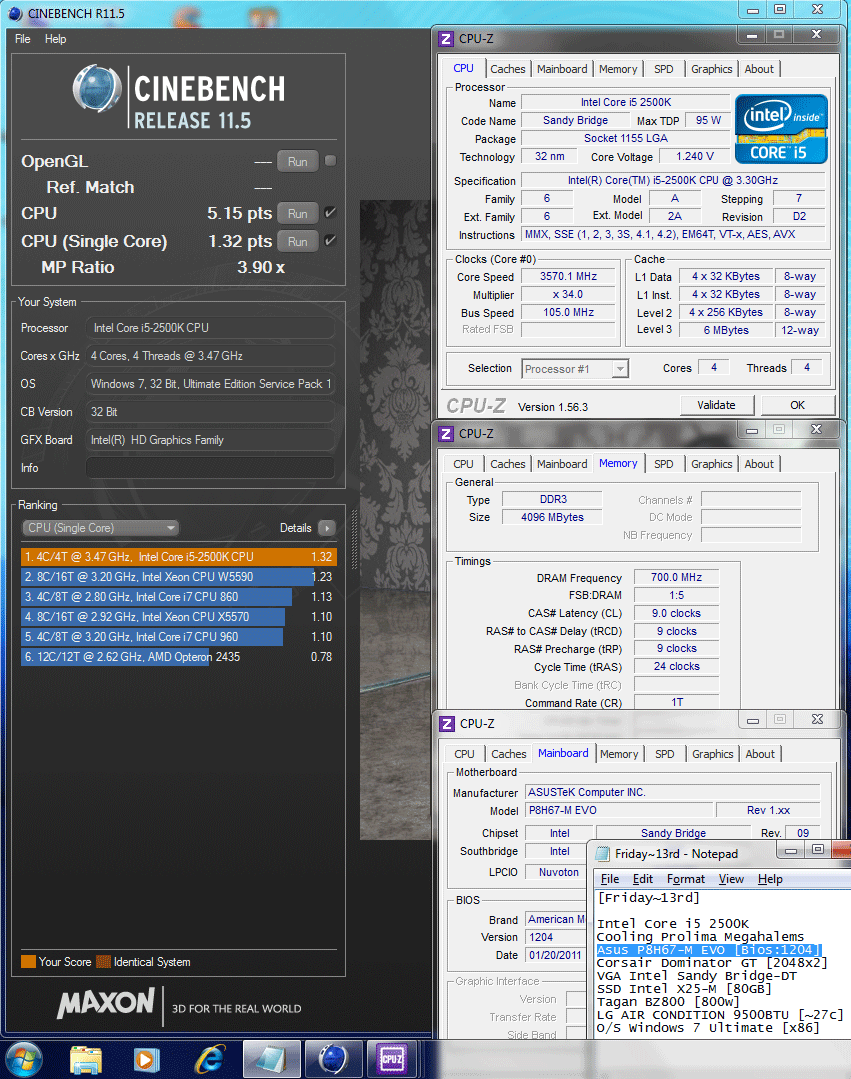Select ranking row Intel Xeon CPU X5570
This screenshot has width=851, height=1079.
coord(179,617)
